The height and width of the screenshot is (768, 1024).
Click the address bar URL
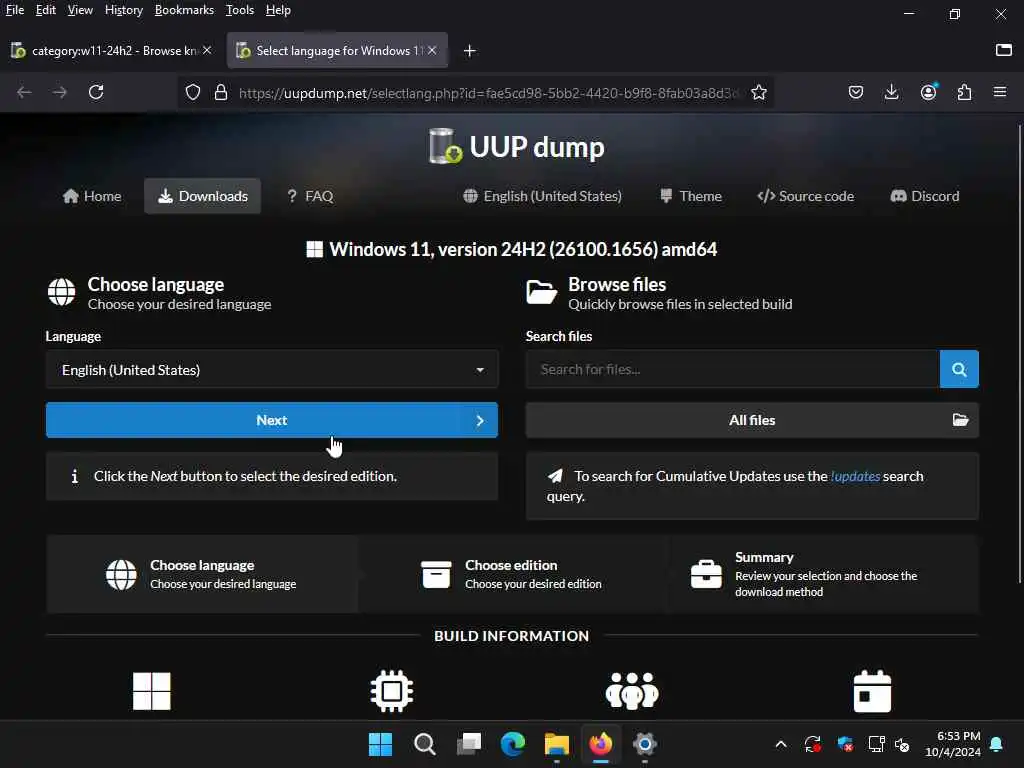488,93
